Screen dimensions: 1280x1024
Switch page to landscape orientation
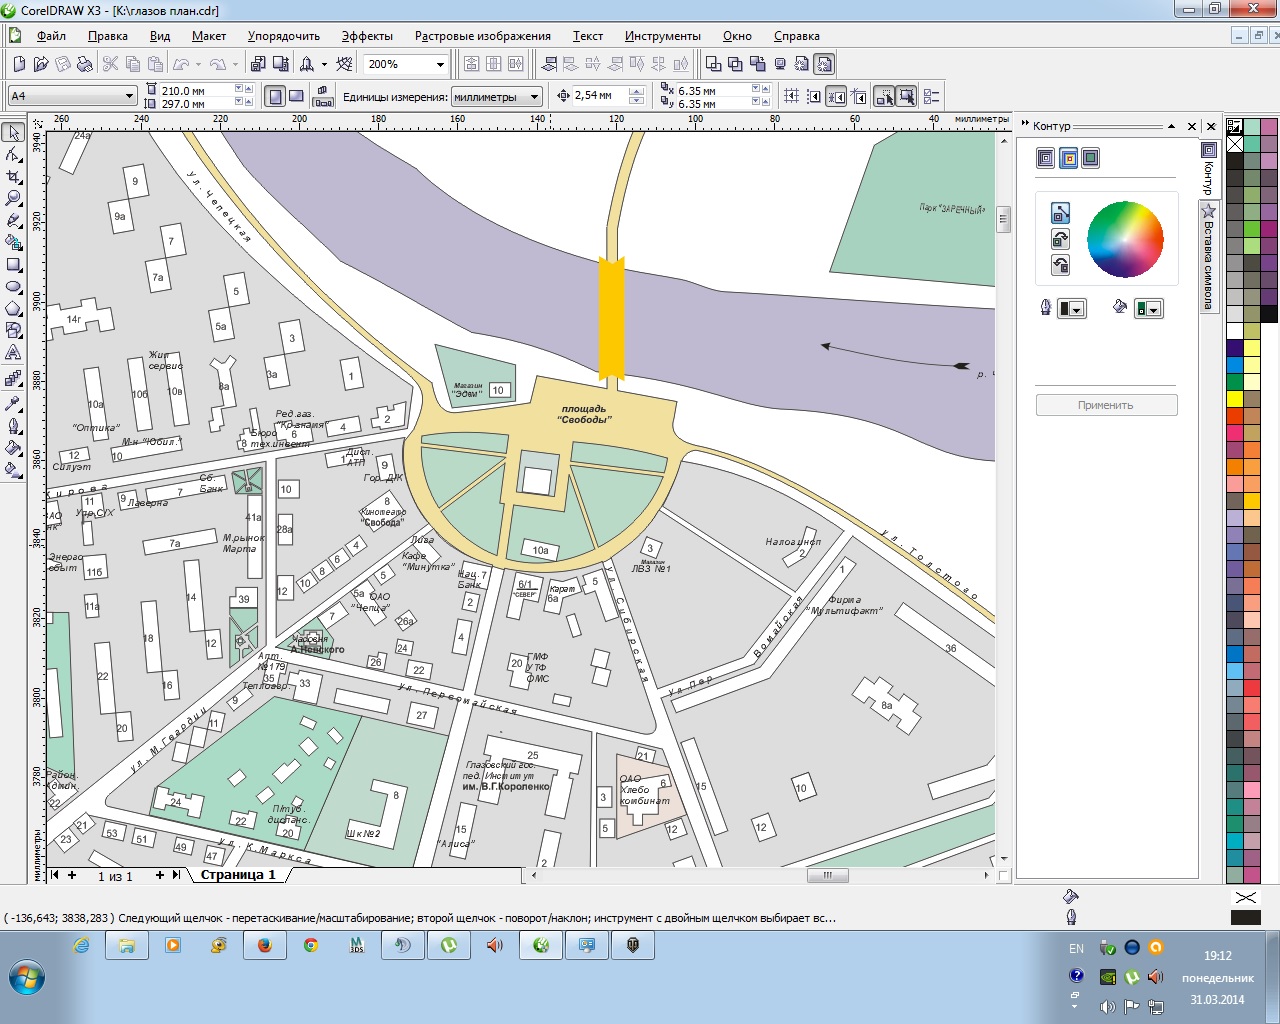[297, 96]
